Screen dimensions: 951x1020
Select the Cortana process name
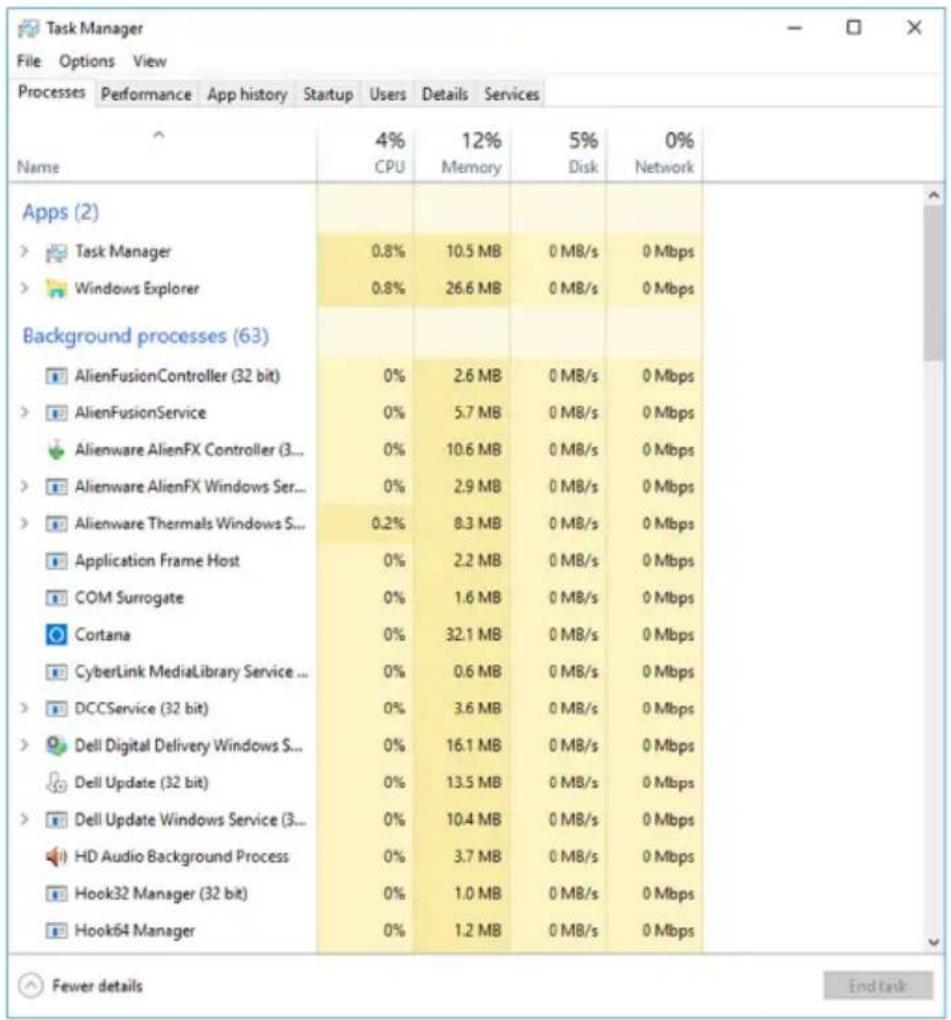(x=102, y=635)
